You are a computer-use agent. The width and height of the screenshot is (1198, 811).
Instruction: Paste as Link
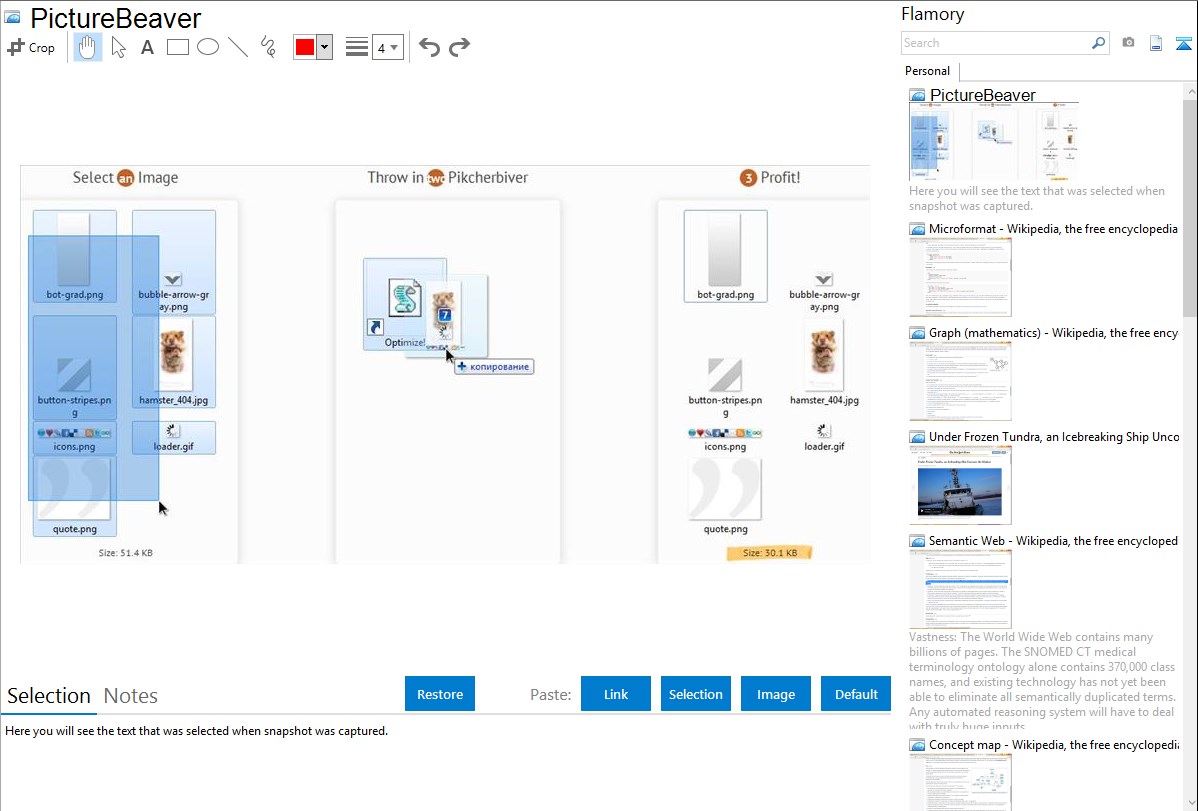click(x=616, y=694)
